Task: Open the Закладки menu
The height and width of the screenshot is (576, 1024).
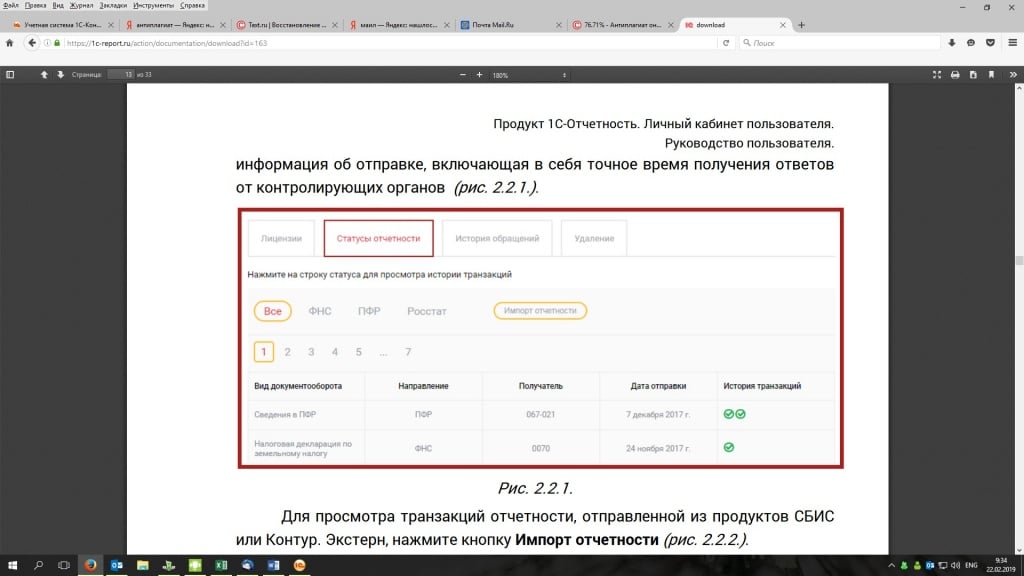Action: pyautogui.click(x=113, y=5)
